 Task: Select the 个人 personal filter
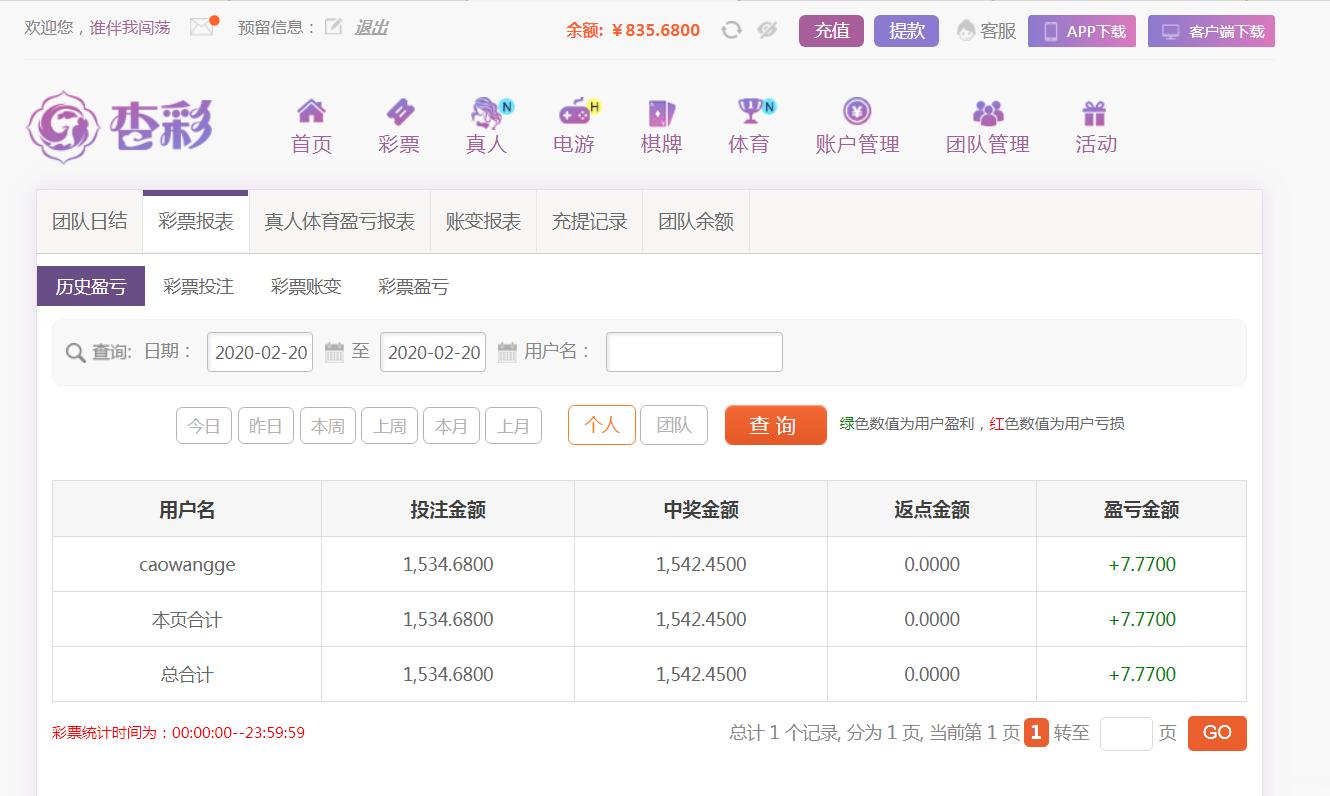601,425
